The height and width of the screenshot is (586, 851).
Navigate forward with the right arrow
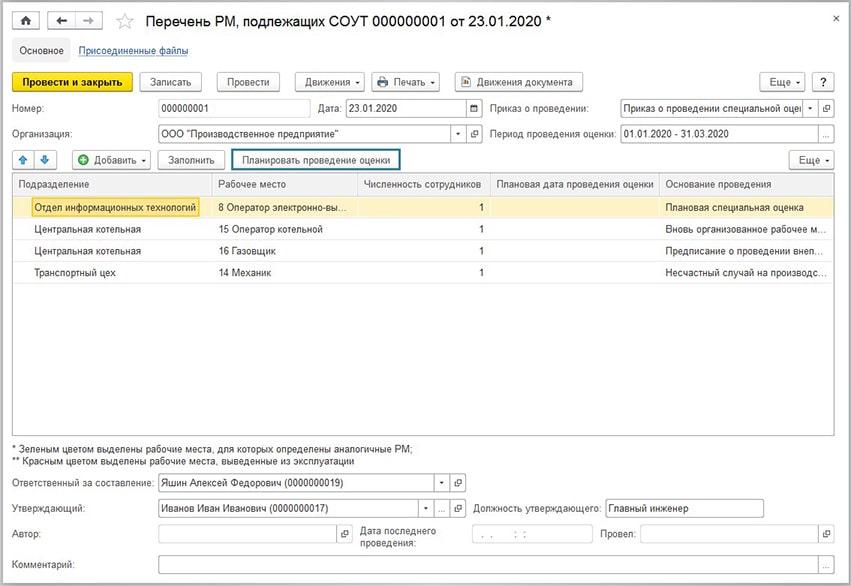coord(88,21)
